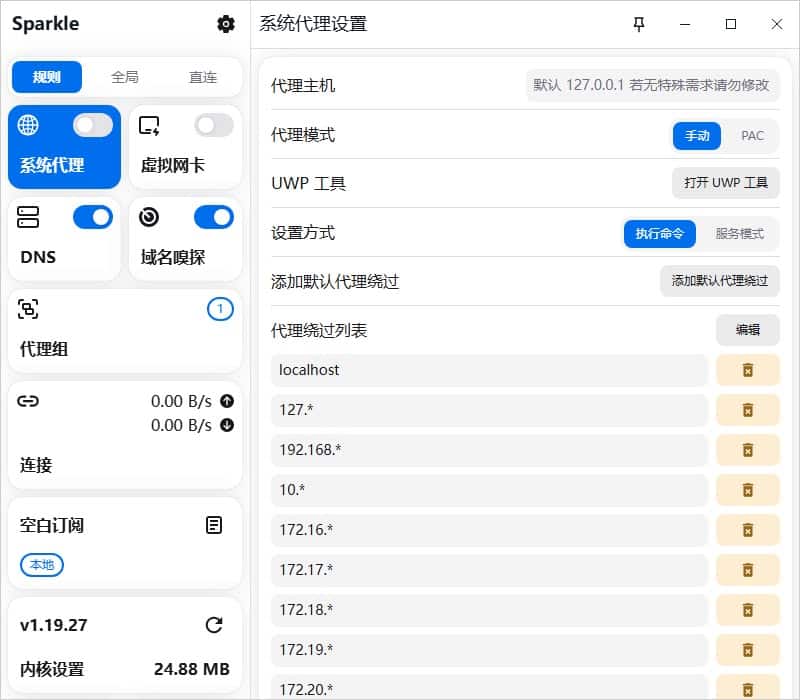The width and height of the screenshot is (800, 700).
Task: Focus the 代理主机 input field
Action: (x=653, y=85)
